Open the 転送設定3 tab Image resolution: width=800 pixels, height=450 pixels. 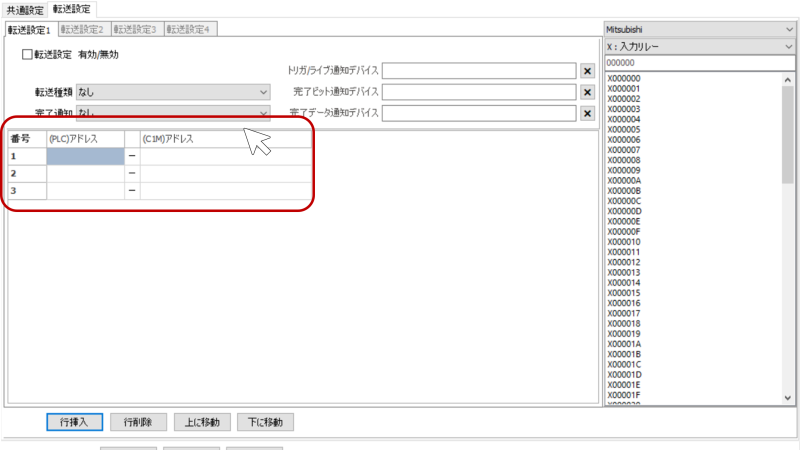(135, 30)
